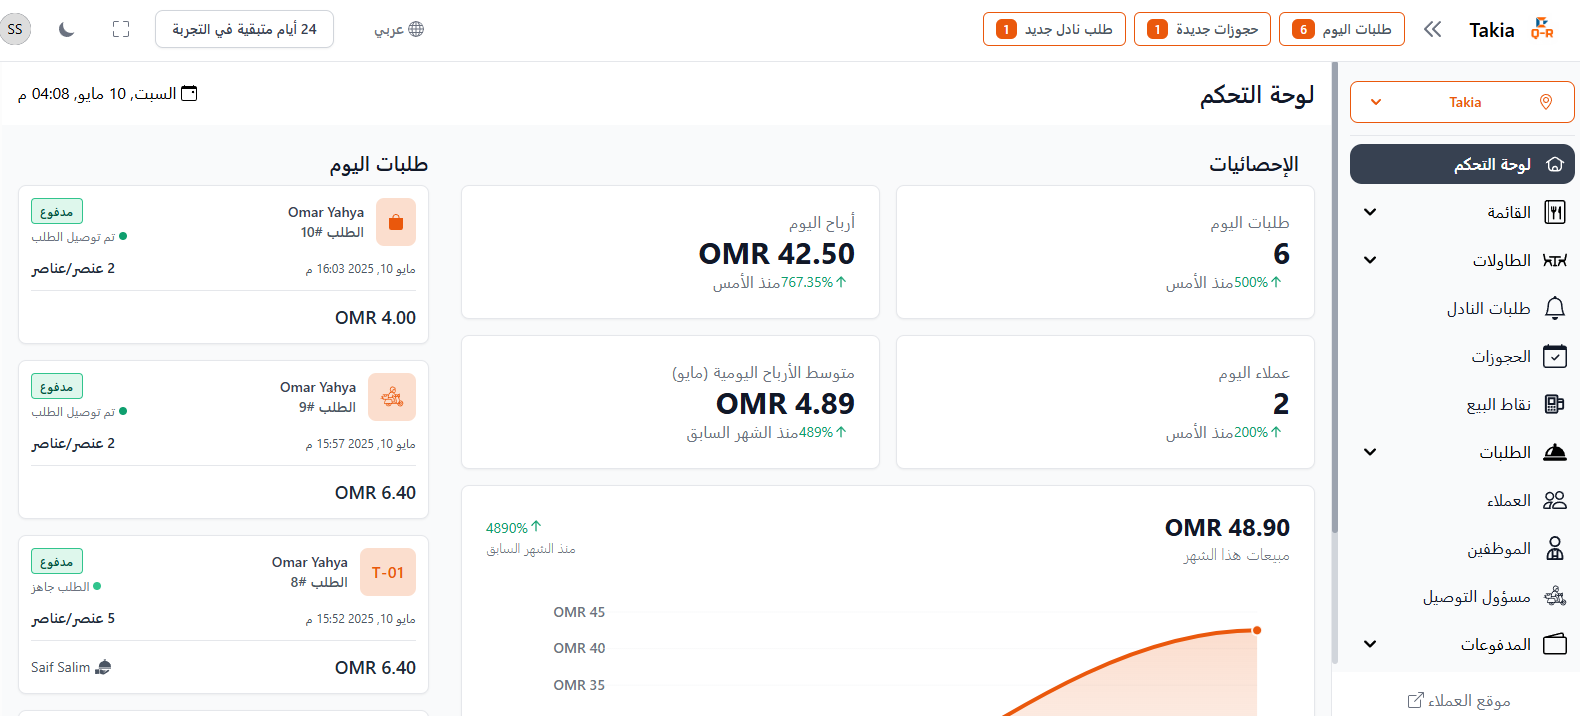
Task: Collapse the sidebar with double chevron icon
Action: [1432, 29]
